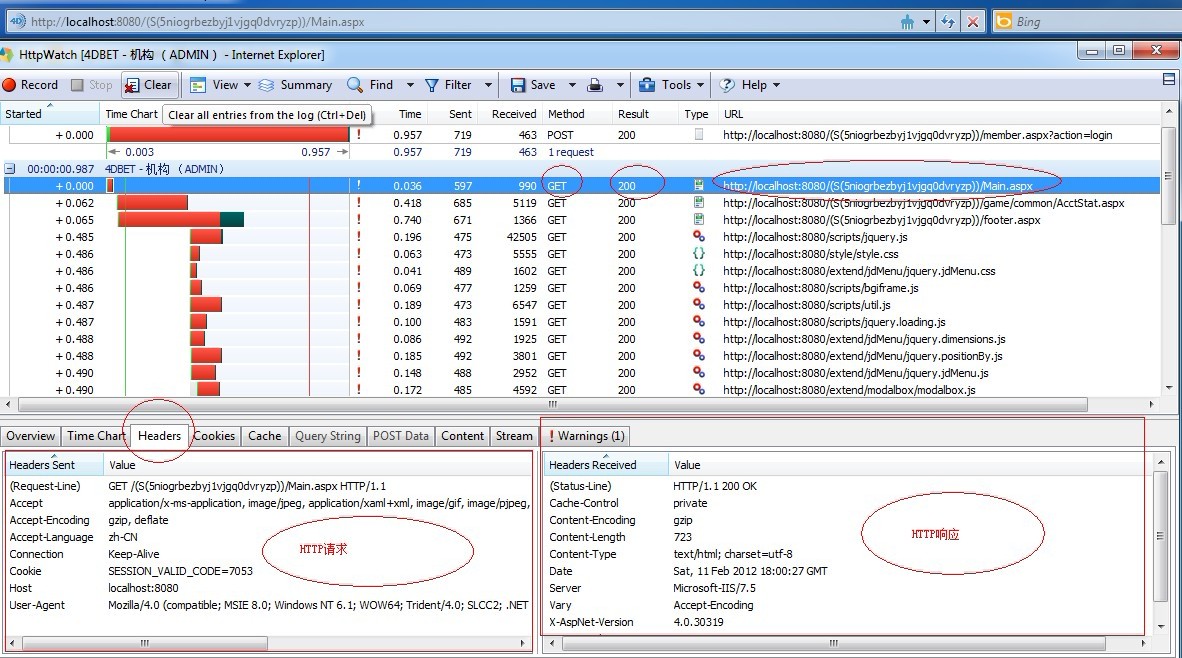Switch to the Content tab
The width and height of the screenshot is (1182, 658).
click(x=462, y=436)
